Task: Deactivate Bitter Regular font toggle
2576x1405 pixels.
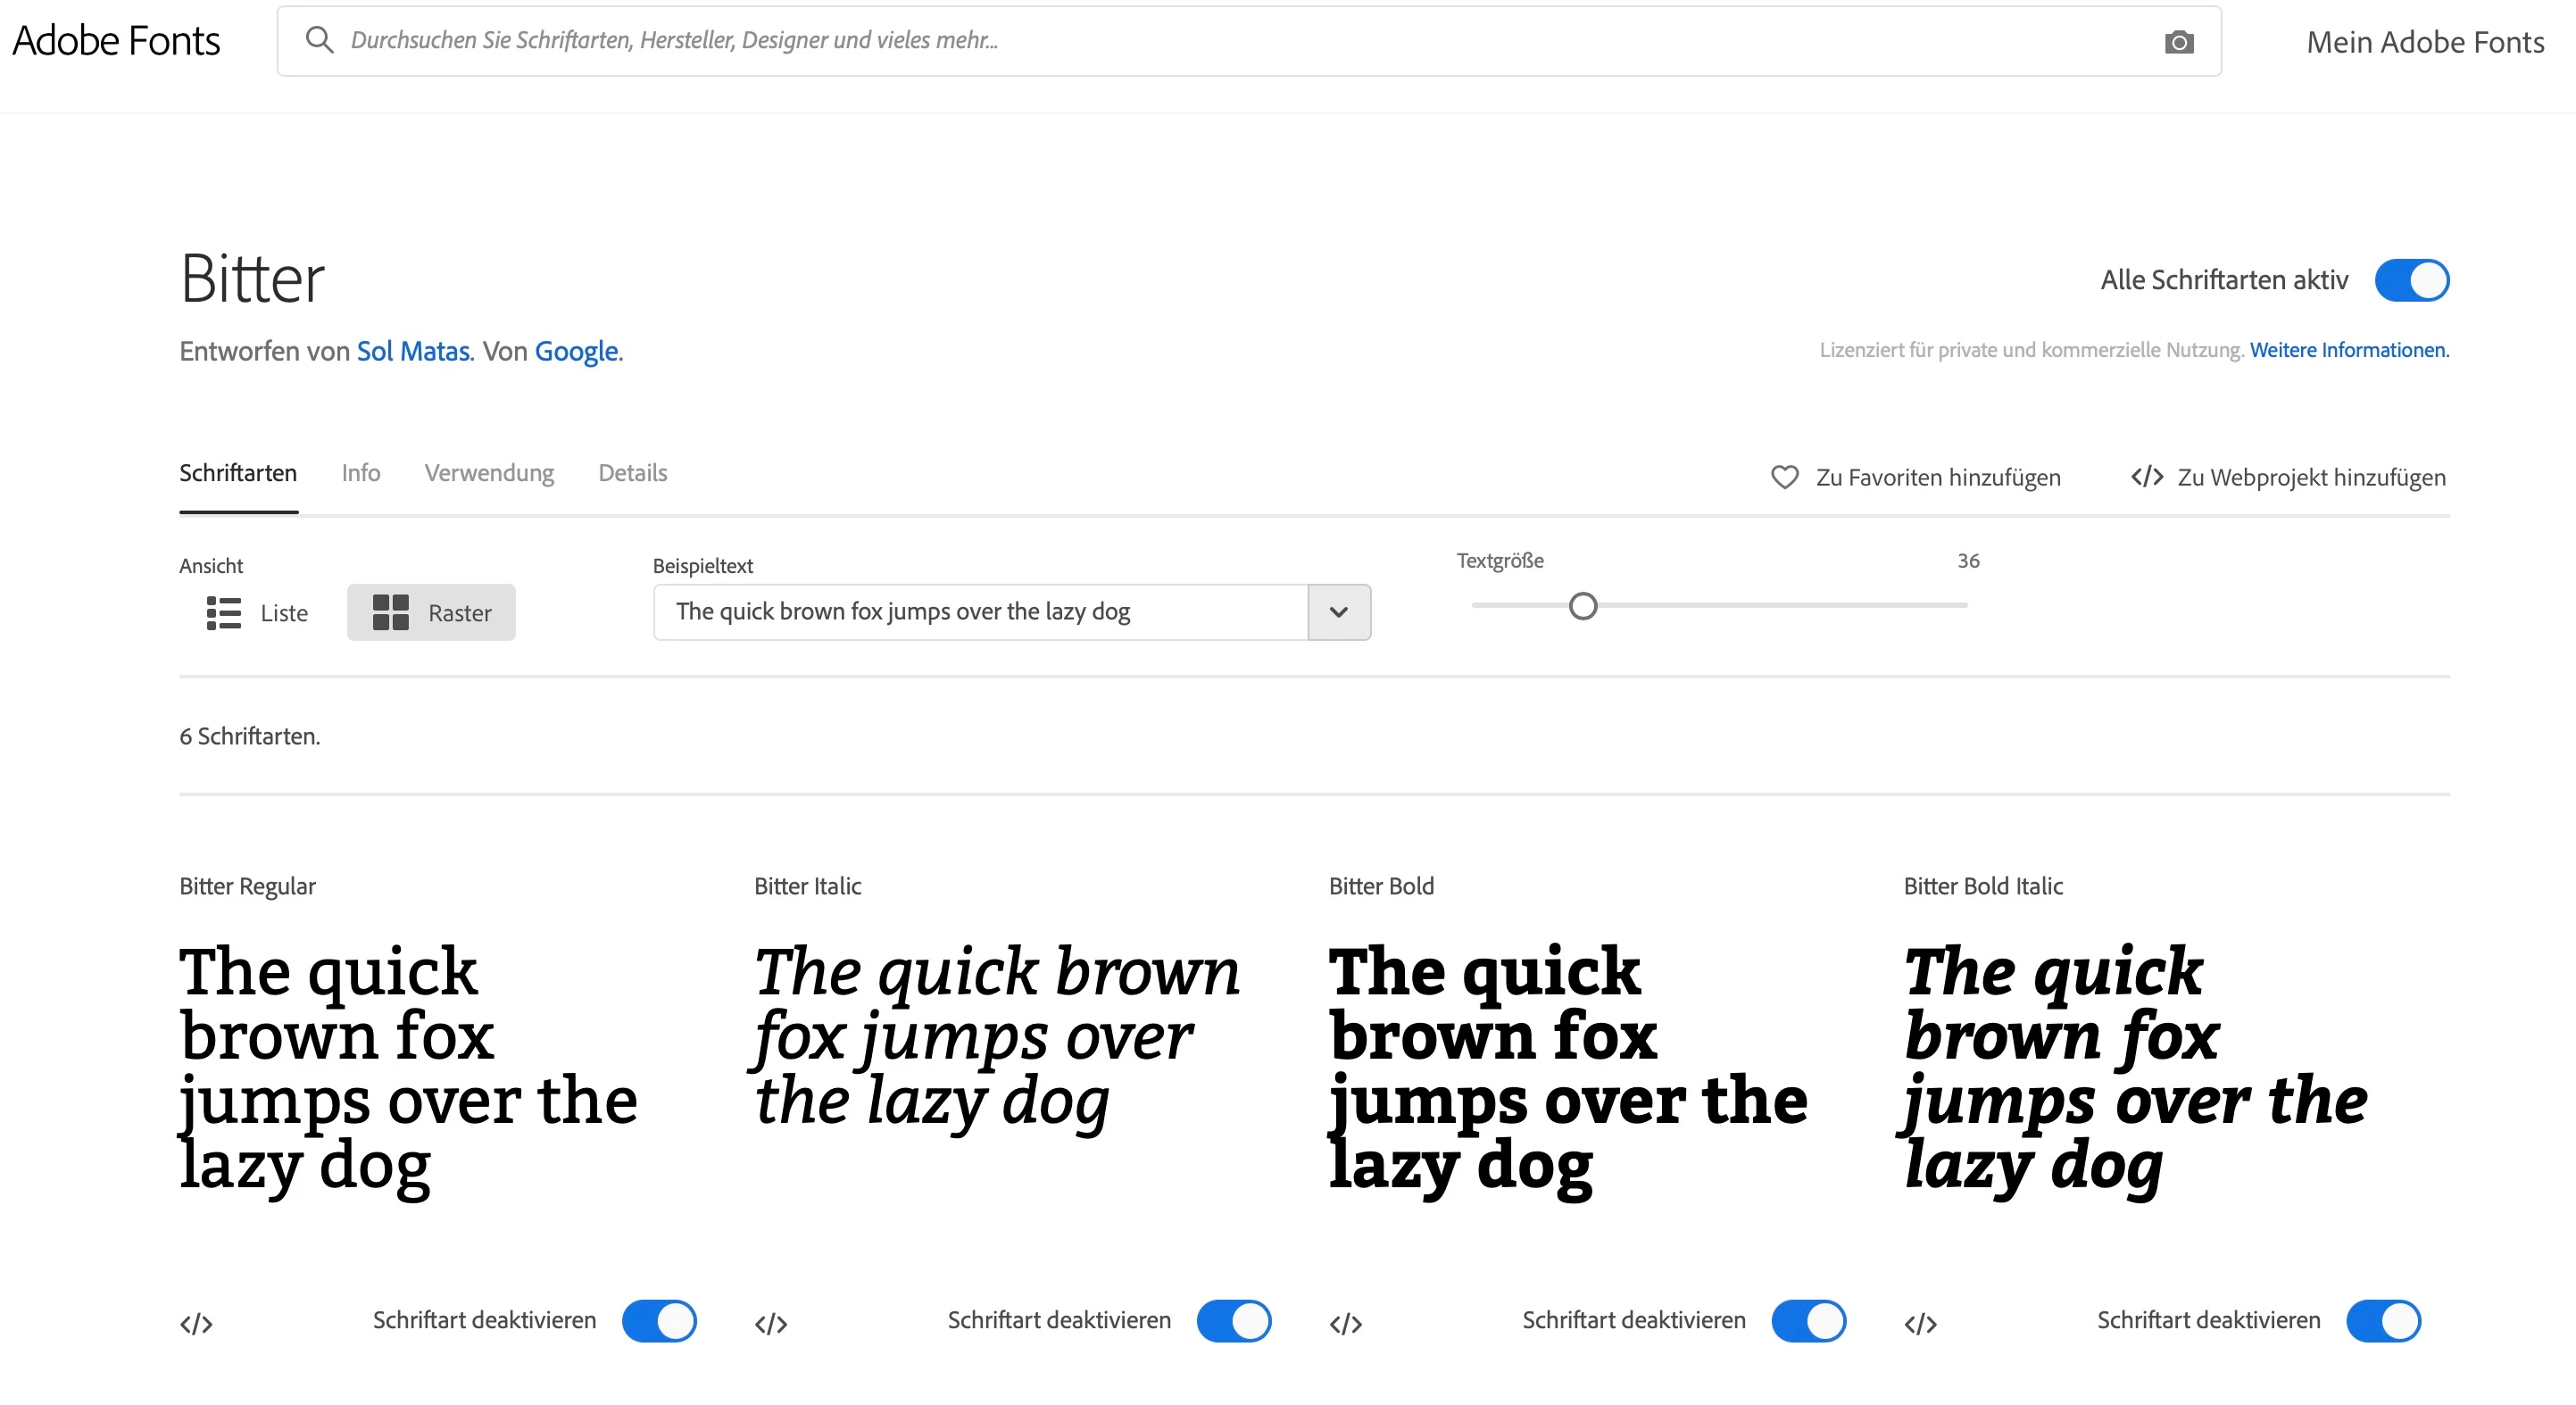Action: pyautogui.click(x=659, y=1320)
